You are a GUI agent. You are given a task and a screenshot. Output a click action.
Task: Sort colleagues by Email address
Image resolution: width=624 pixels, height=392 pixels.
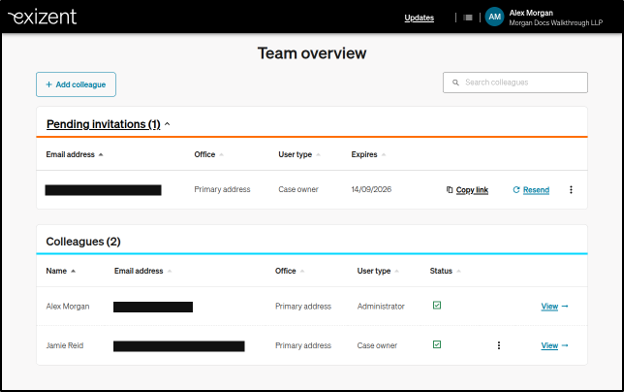143,271
